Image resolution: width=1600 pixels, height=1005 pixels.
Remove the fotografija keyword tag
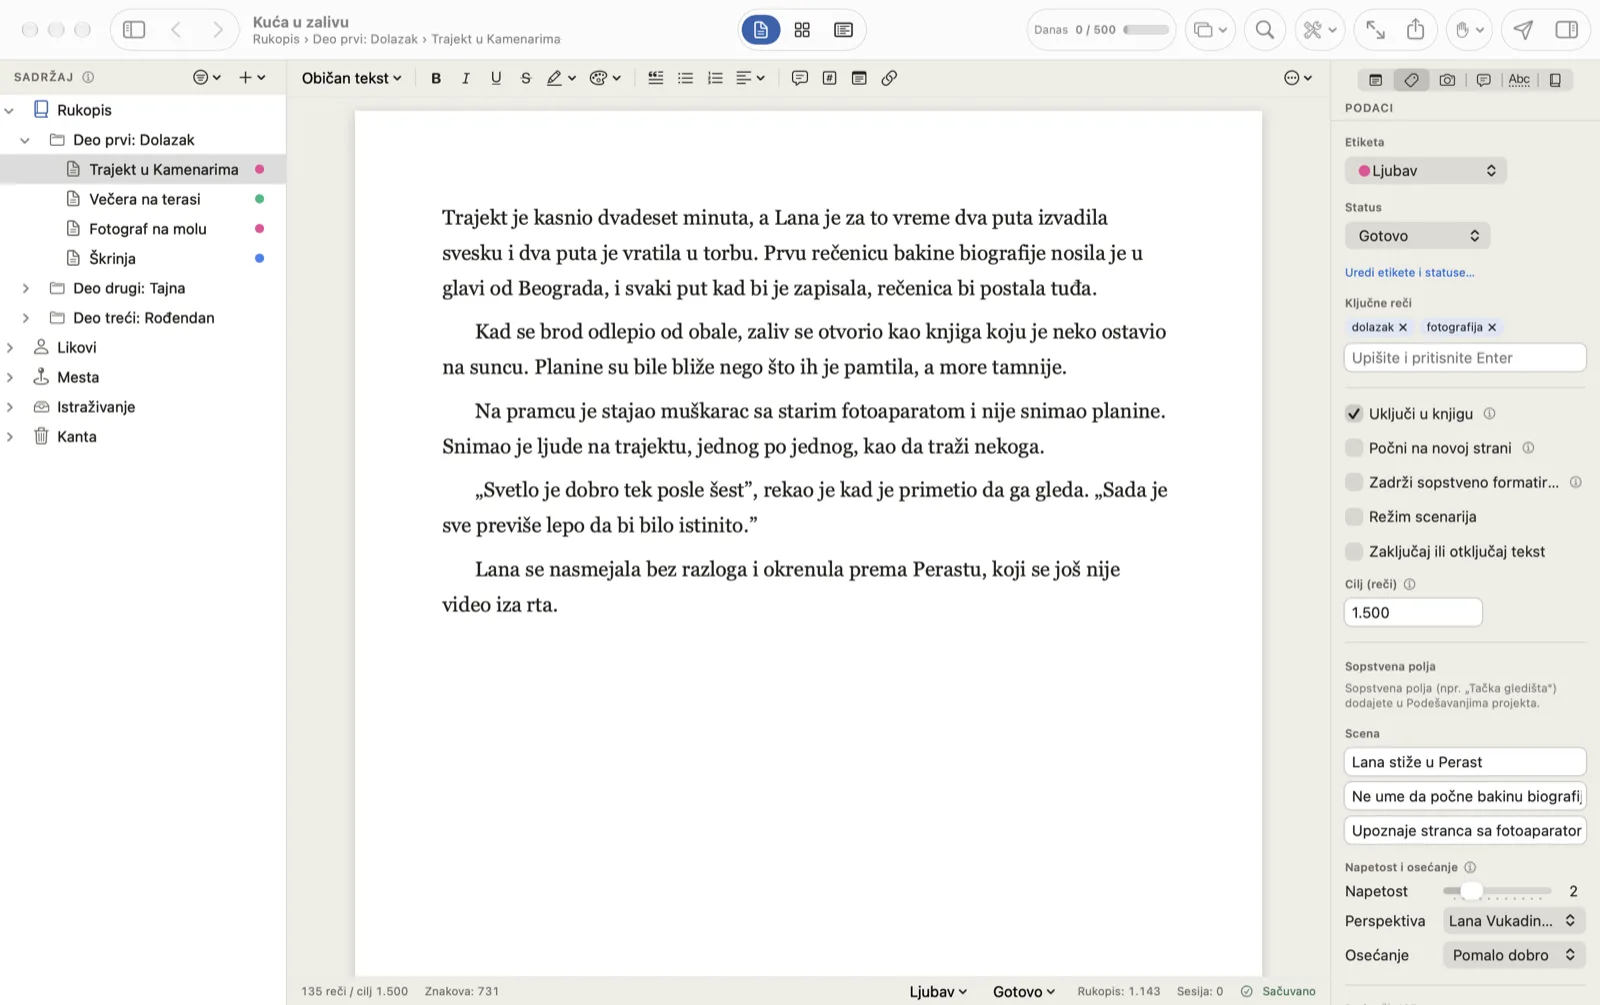click(x=1492, y=327)
